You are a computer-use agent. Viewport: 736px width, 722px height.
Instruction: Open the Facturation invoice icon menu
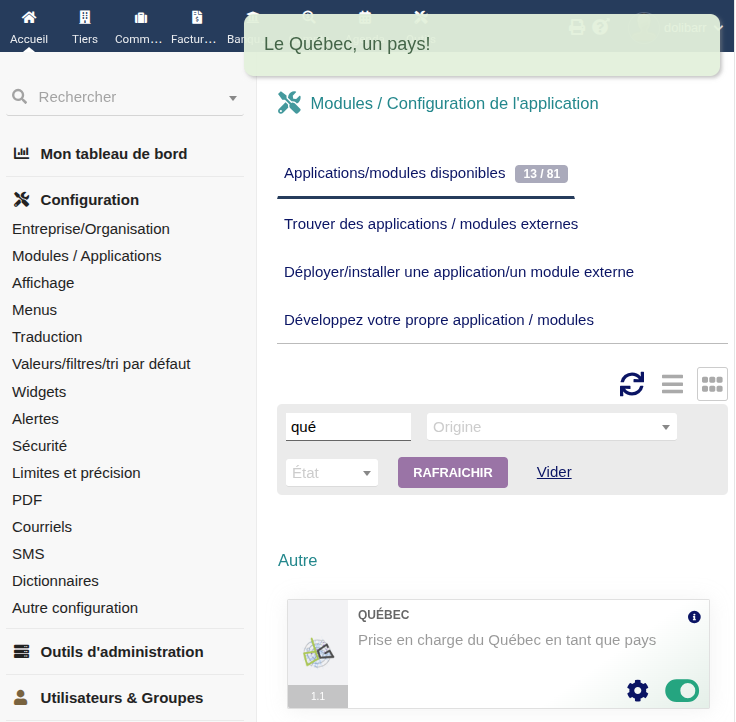click(x=196, y=26)
